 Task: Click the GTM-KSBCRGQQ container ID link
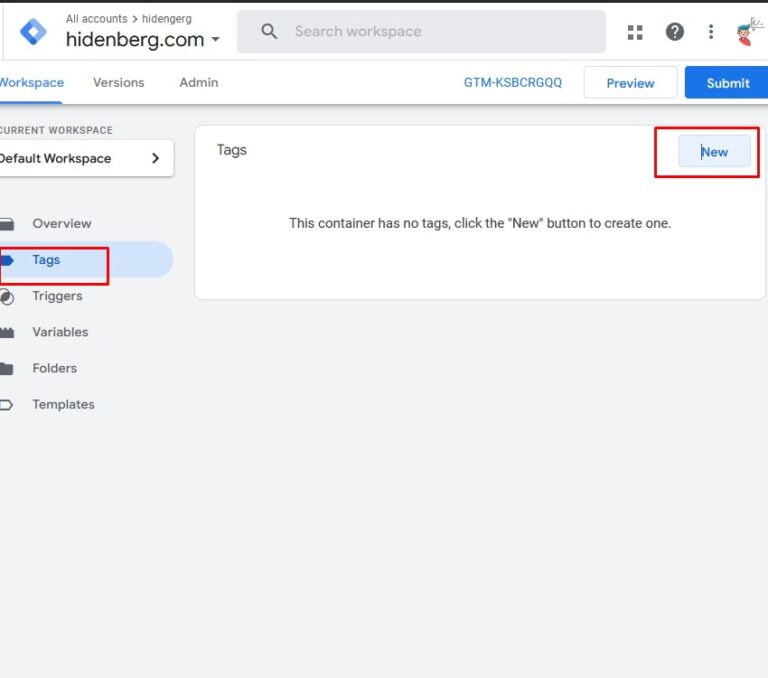[x=513, y=83]
